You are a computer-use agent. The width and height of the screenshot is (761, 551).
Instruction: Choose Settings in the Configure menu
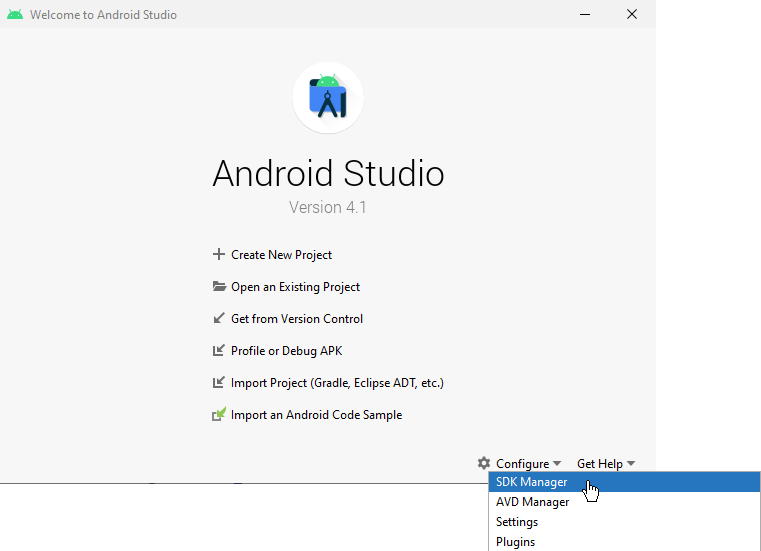[x=517, y=522]
